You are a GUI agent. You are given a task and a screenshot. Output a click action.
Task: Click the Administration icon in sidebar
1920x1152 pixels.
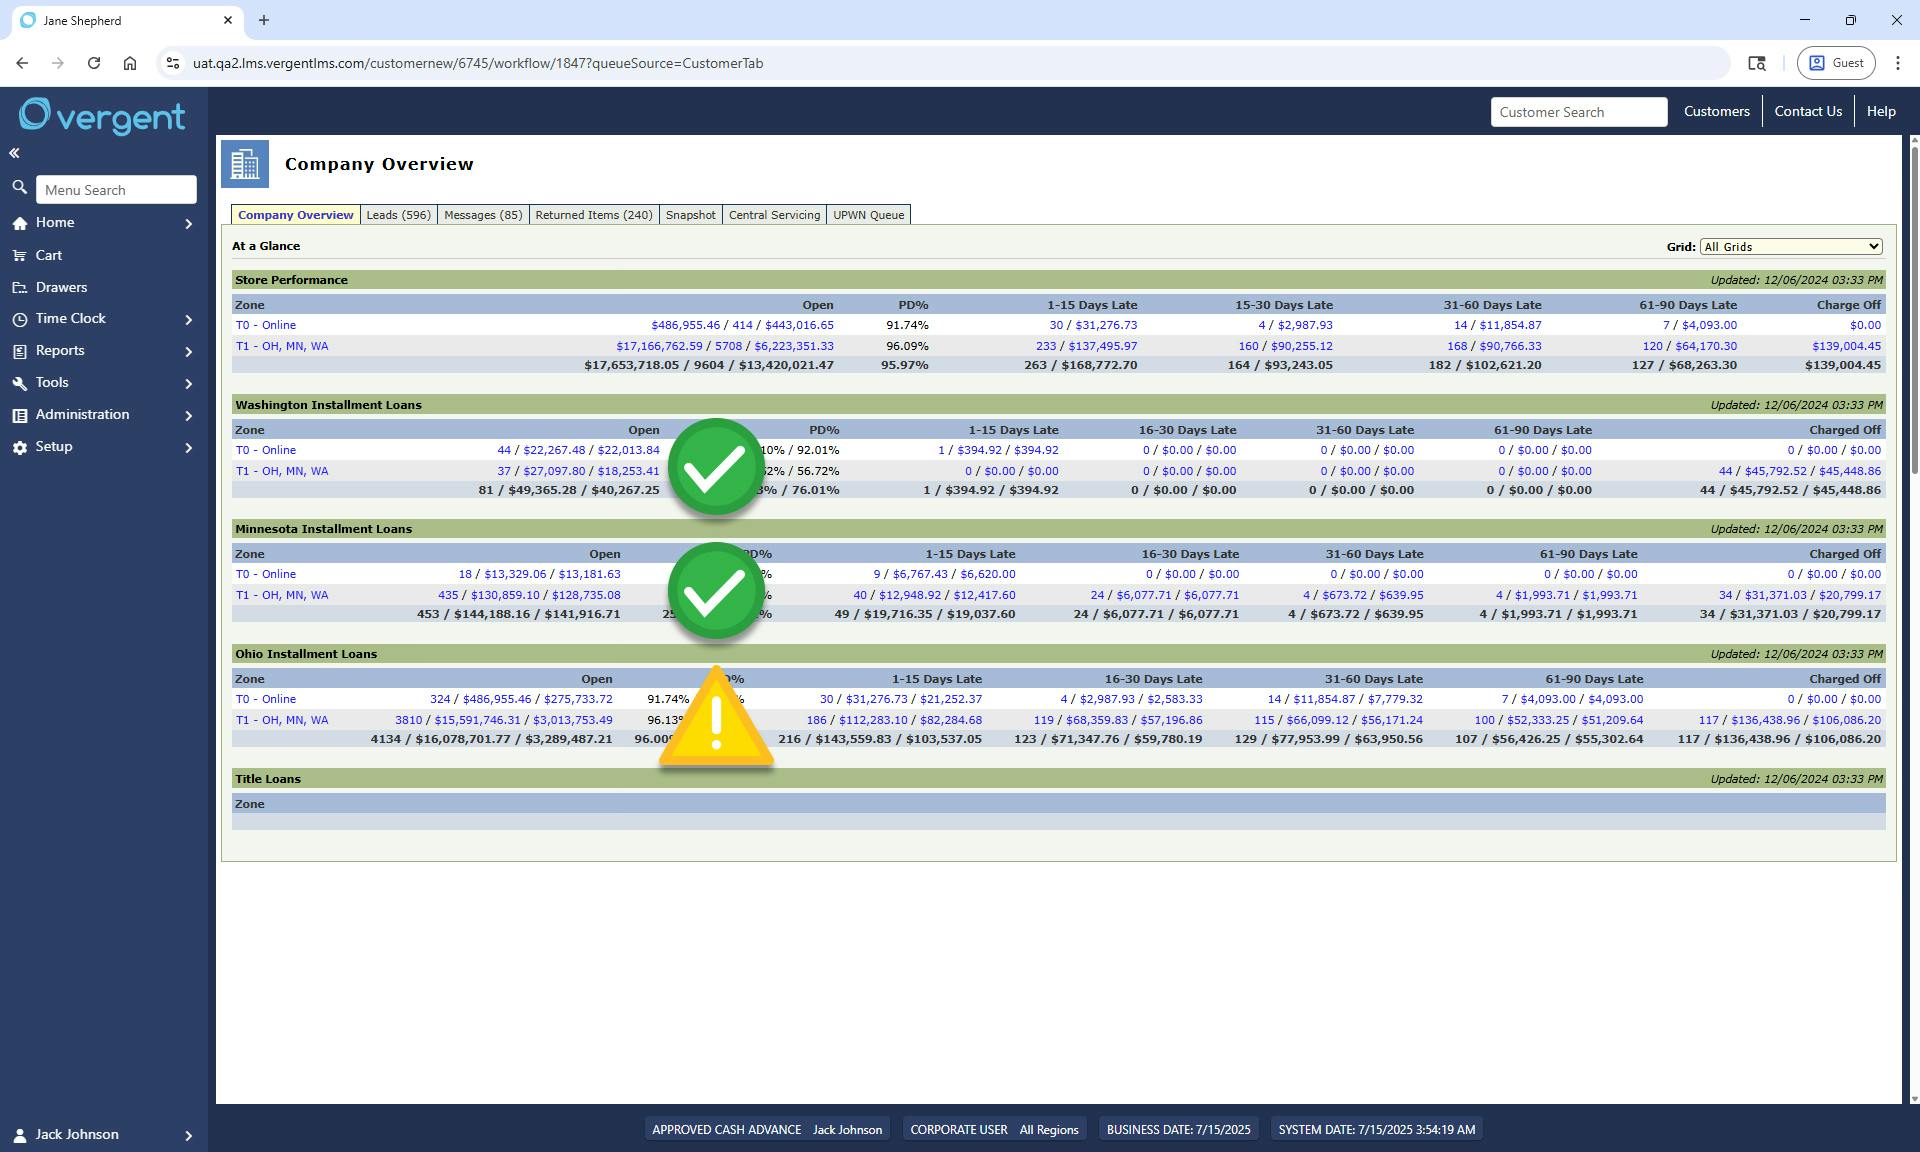(x=20, y=416)
